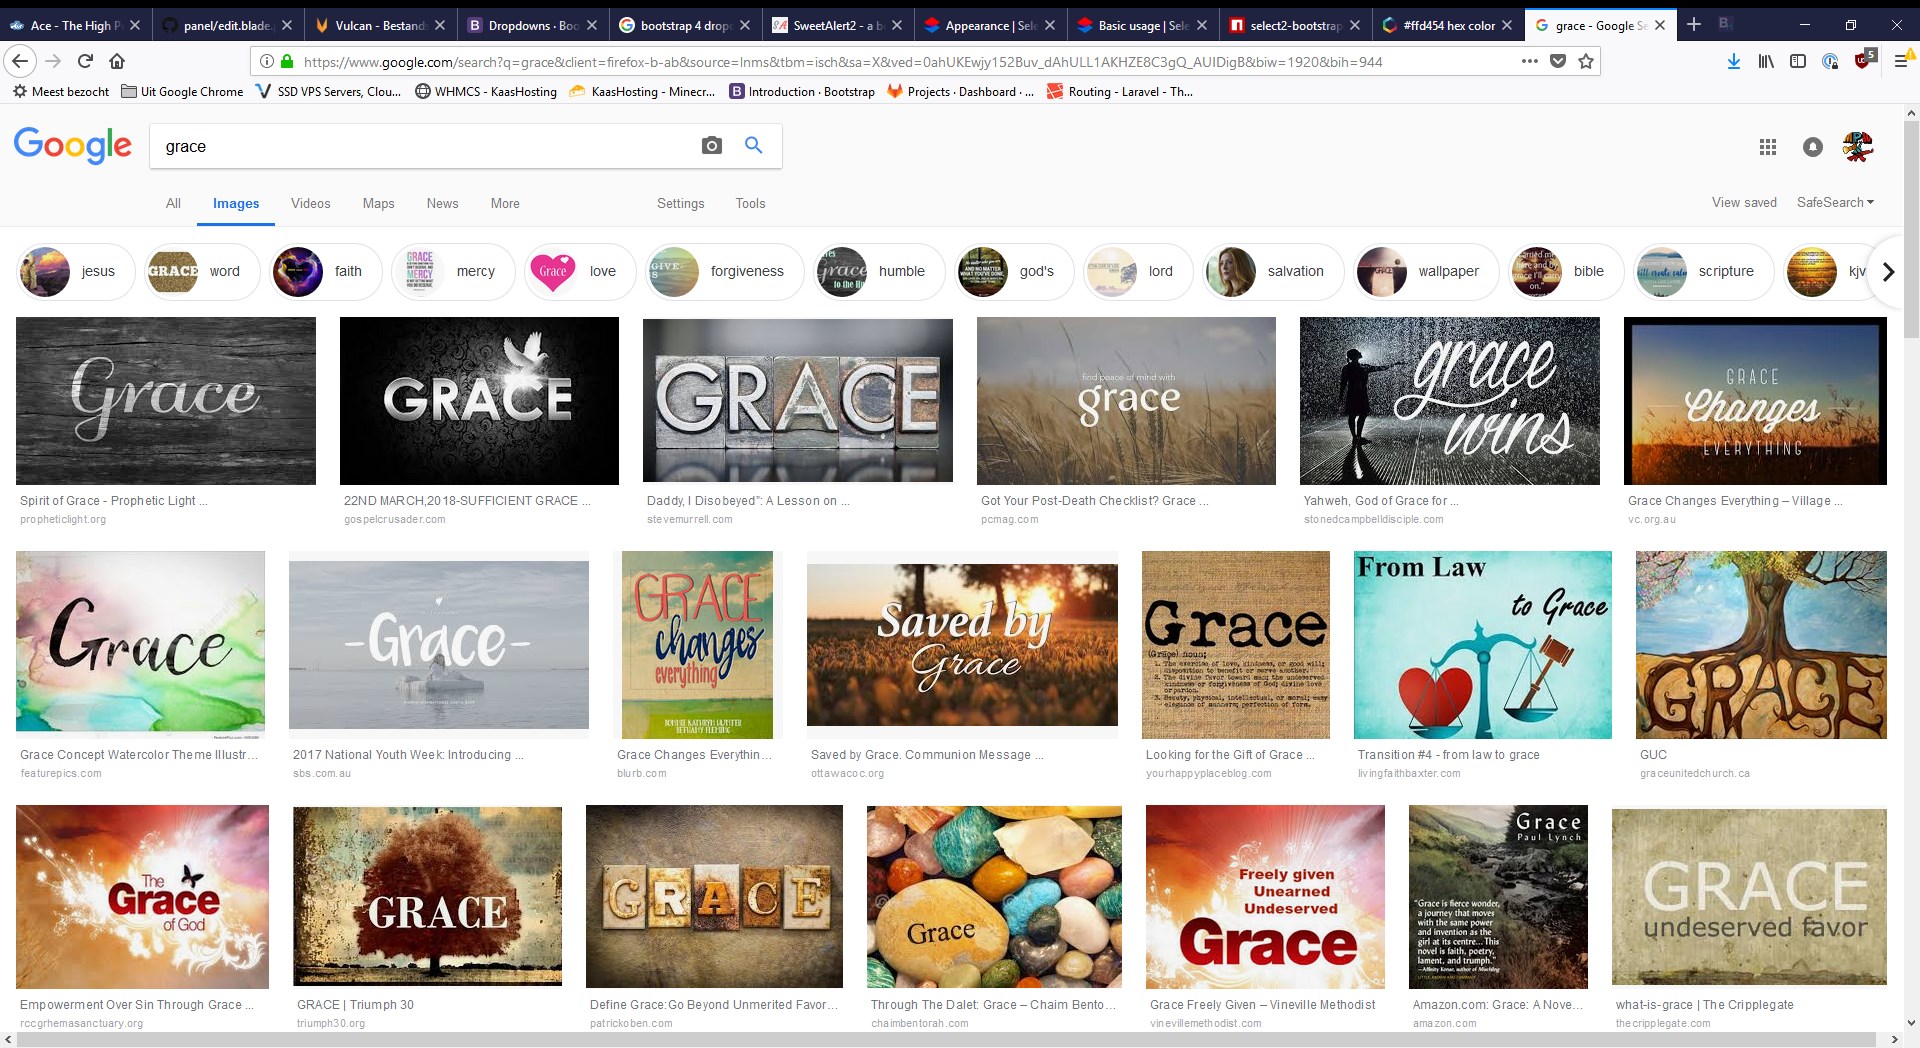This screenshot has width=1920, height=1048.
Task: Open the Tools filter options
Action: click(x=750, y=203)
